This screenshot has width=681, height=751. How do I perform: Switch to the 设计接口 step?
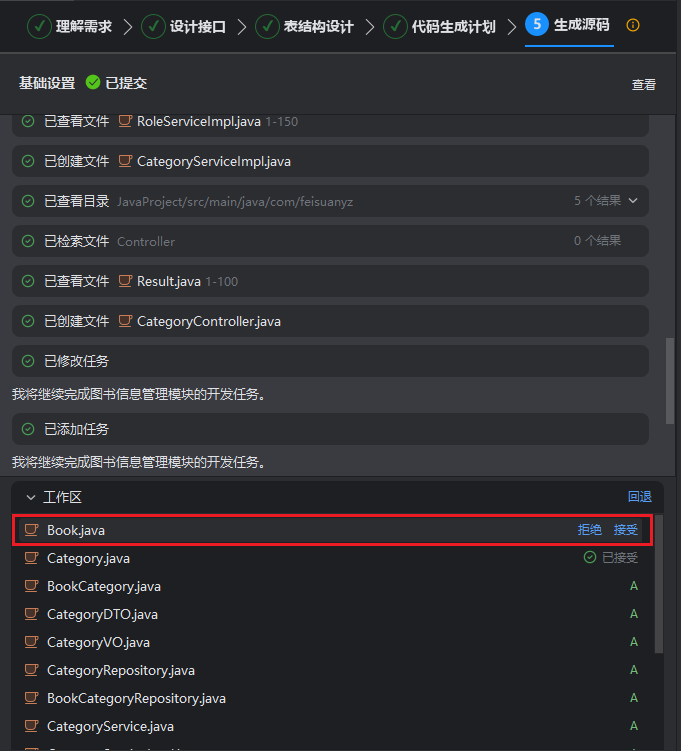point(185,26)
